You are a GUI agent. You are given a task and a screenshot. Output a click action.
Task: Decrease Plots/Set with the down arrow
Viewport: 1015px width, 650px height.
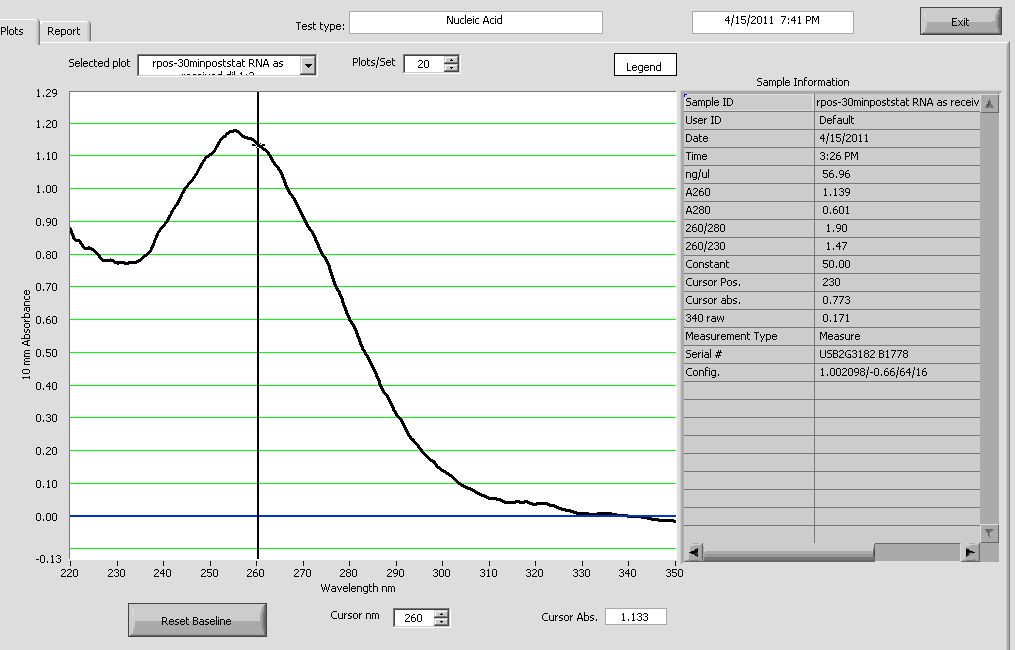click(x=451, y=69)
